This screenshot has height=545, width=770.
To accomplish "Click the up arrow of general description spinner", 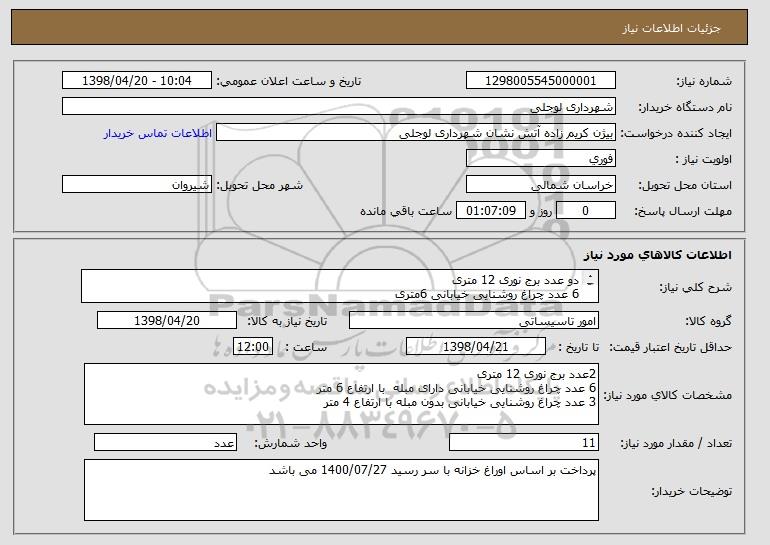I will [590, 276].
